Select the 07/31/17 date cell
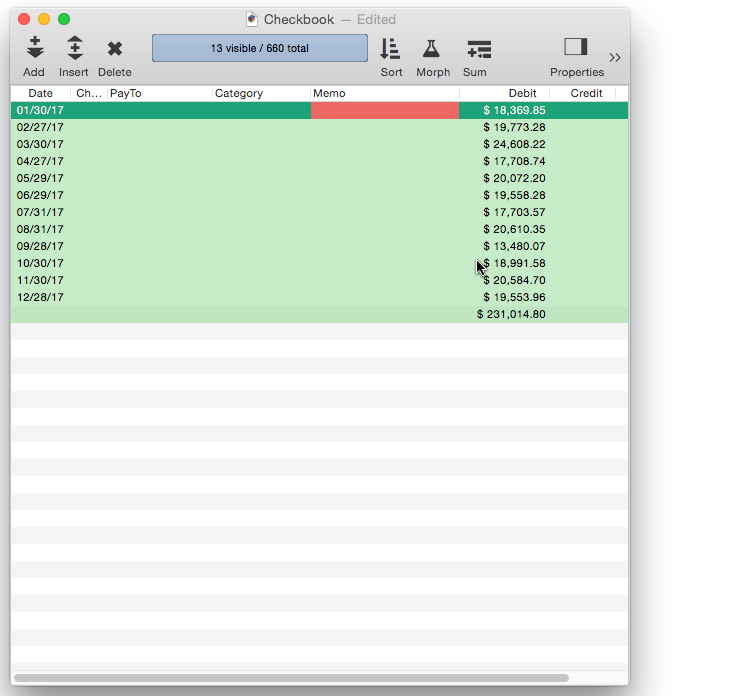The image size is (736, 696). tap(40, 212)
